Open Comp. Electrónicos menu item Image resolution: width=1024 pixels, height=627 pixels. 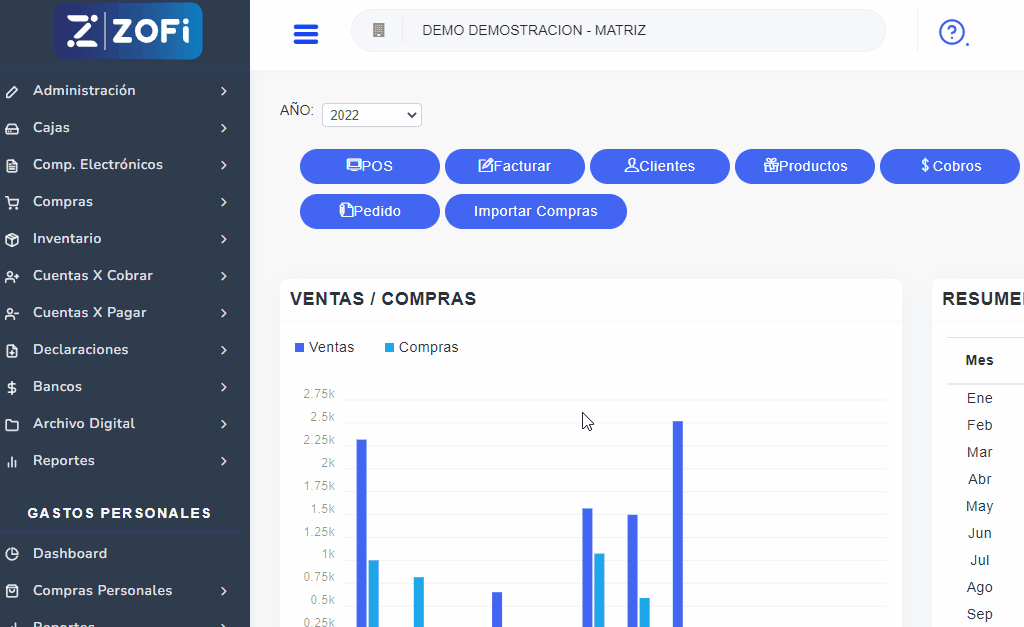[x=97, y=165]
